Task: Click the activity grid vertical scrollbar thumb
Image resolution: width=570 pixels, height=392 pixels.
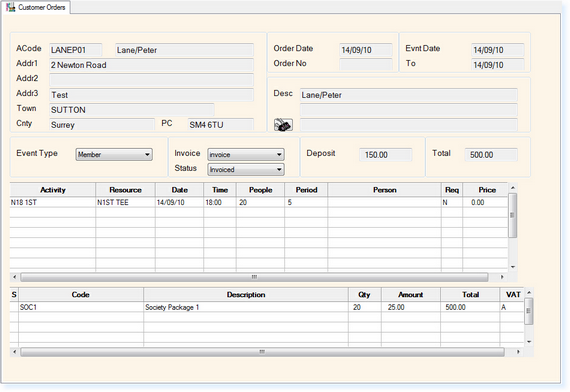Action: click(512, 215)
